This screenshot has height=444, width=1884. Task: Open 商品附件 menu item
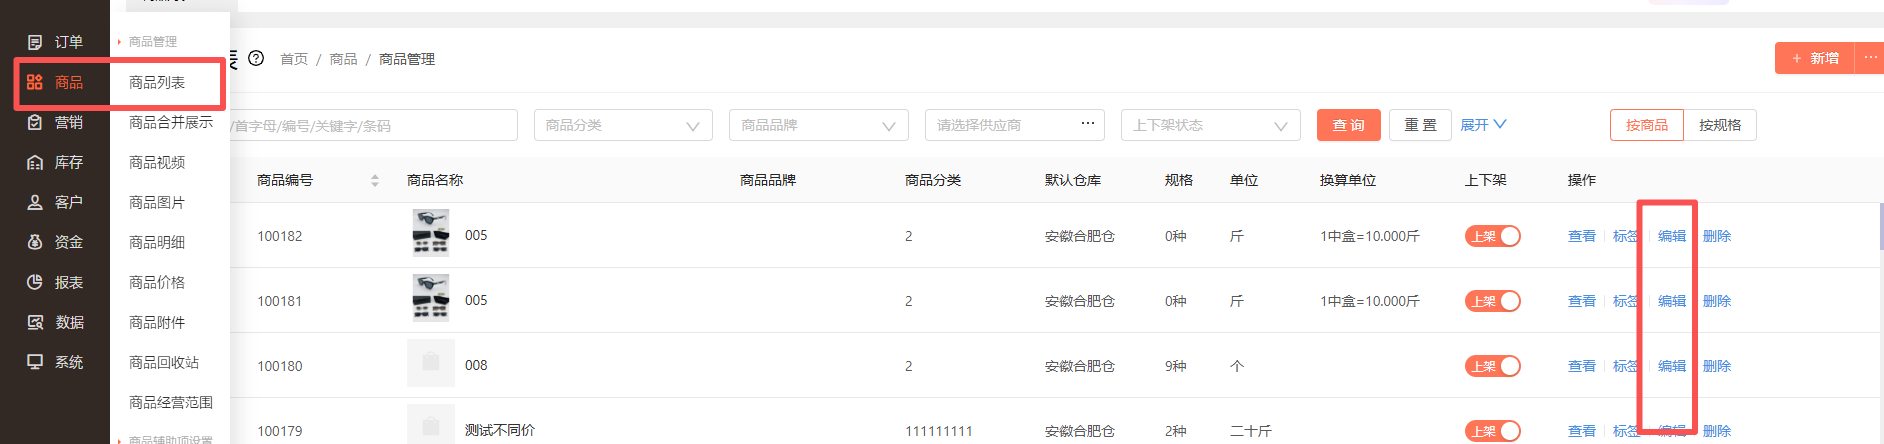[157, 322]
